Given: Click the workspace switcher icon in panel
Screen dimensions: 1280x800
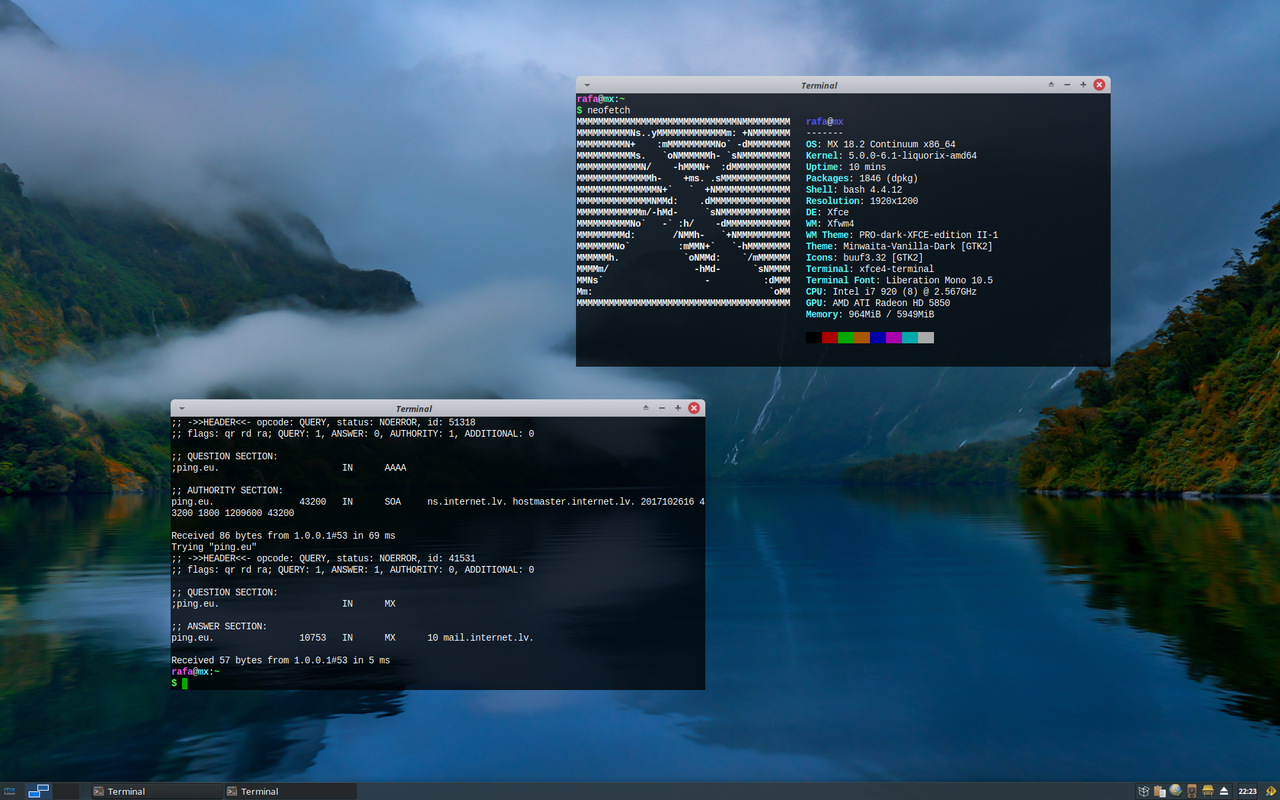Looking at the screenshot, I should tap(38, 791).
